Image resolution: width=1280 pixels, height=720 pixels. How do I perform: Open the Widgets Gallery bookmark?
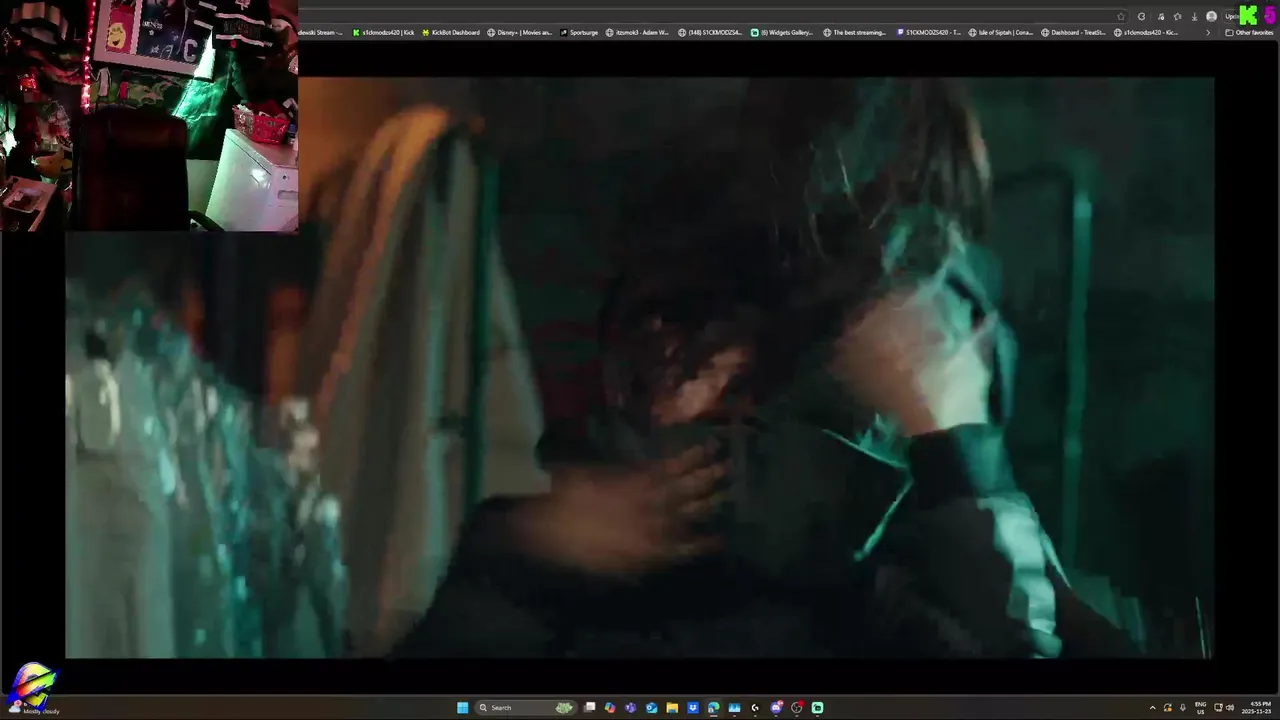click(782, 32)
